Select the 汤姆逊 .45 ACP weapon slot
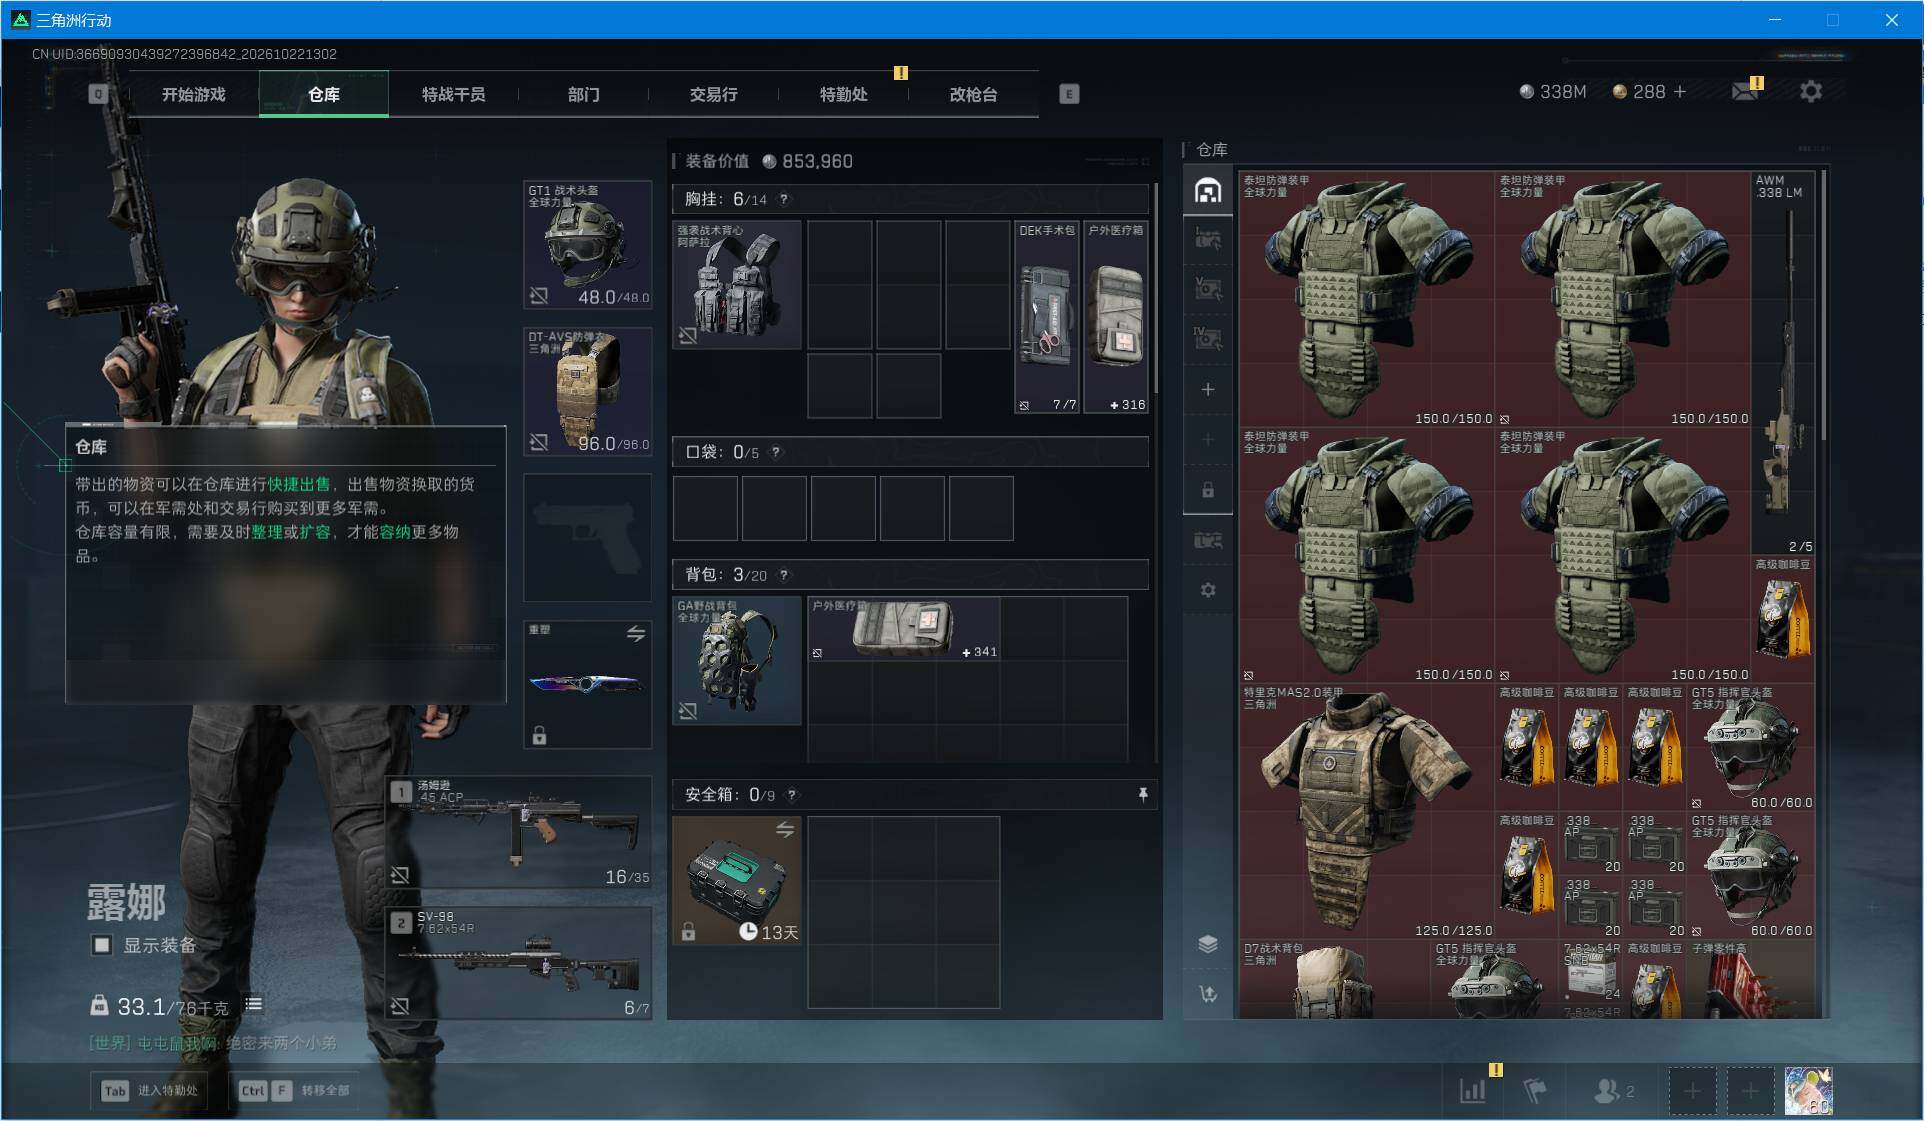Image resolution: width=1924 pixels, height=1121 pixels. [x=519, y=832]
